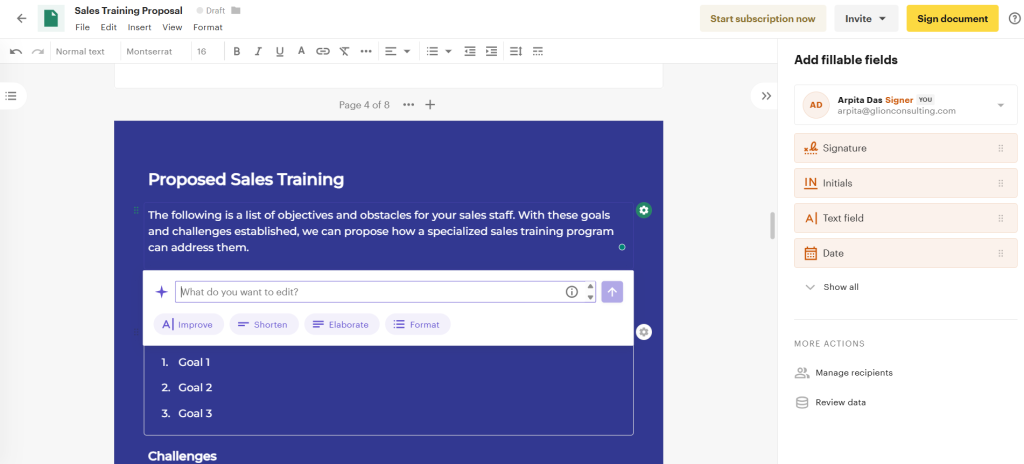
Task: Click the underline formatting icon
Action: [279, 51]
